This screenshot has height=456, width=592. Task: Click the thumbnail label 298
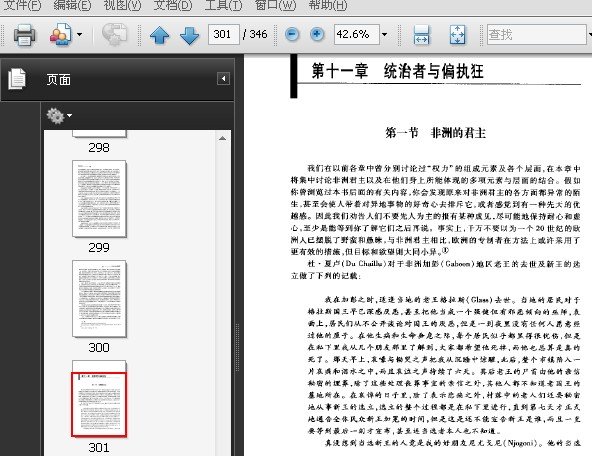(99, 148)
